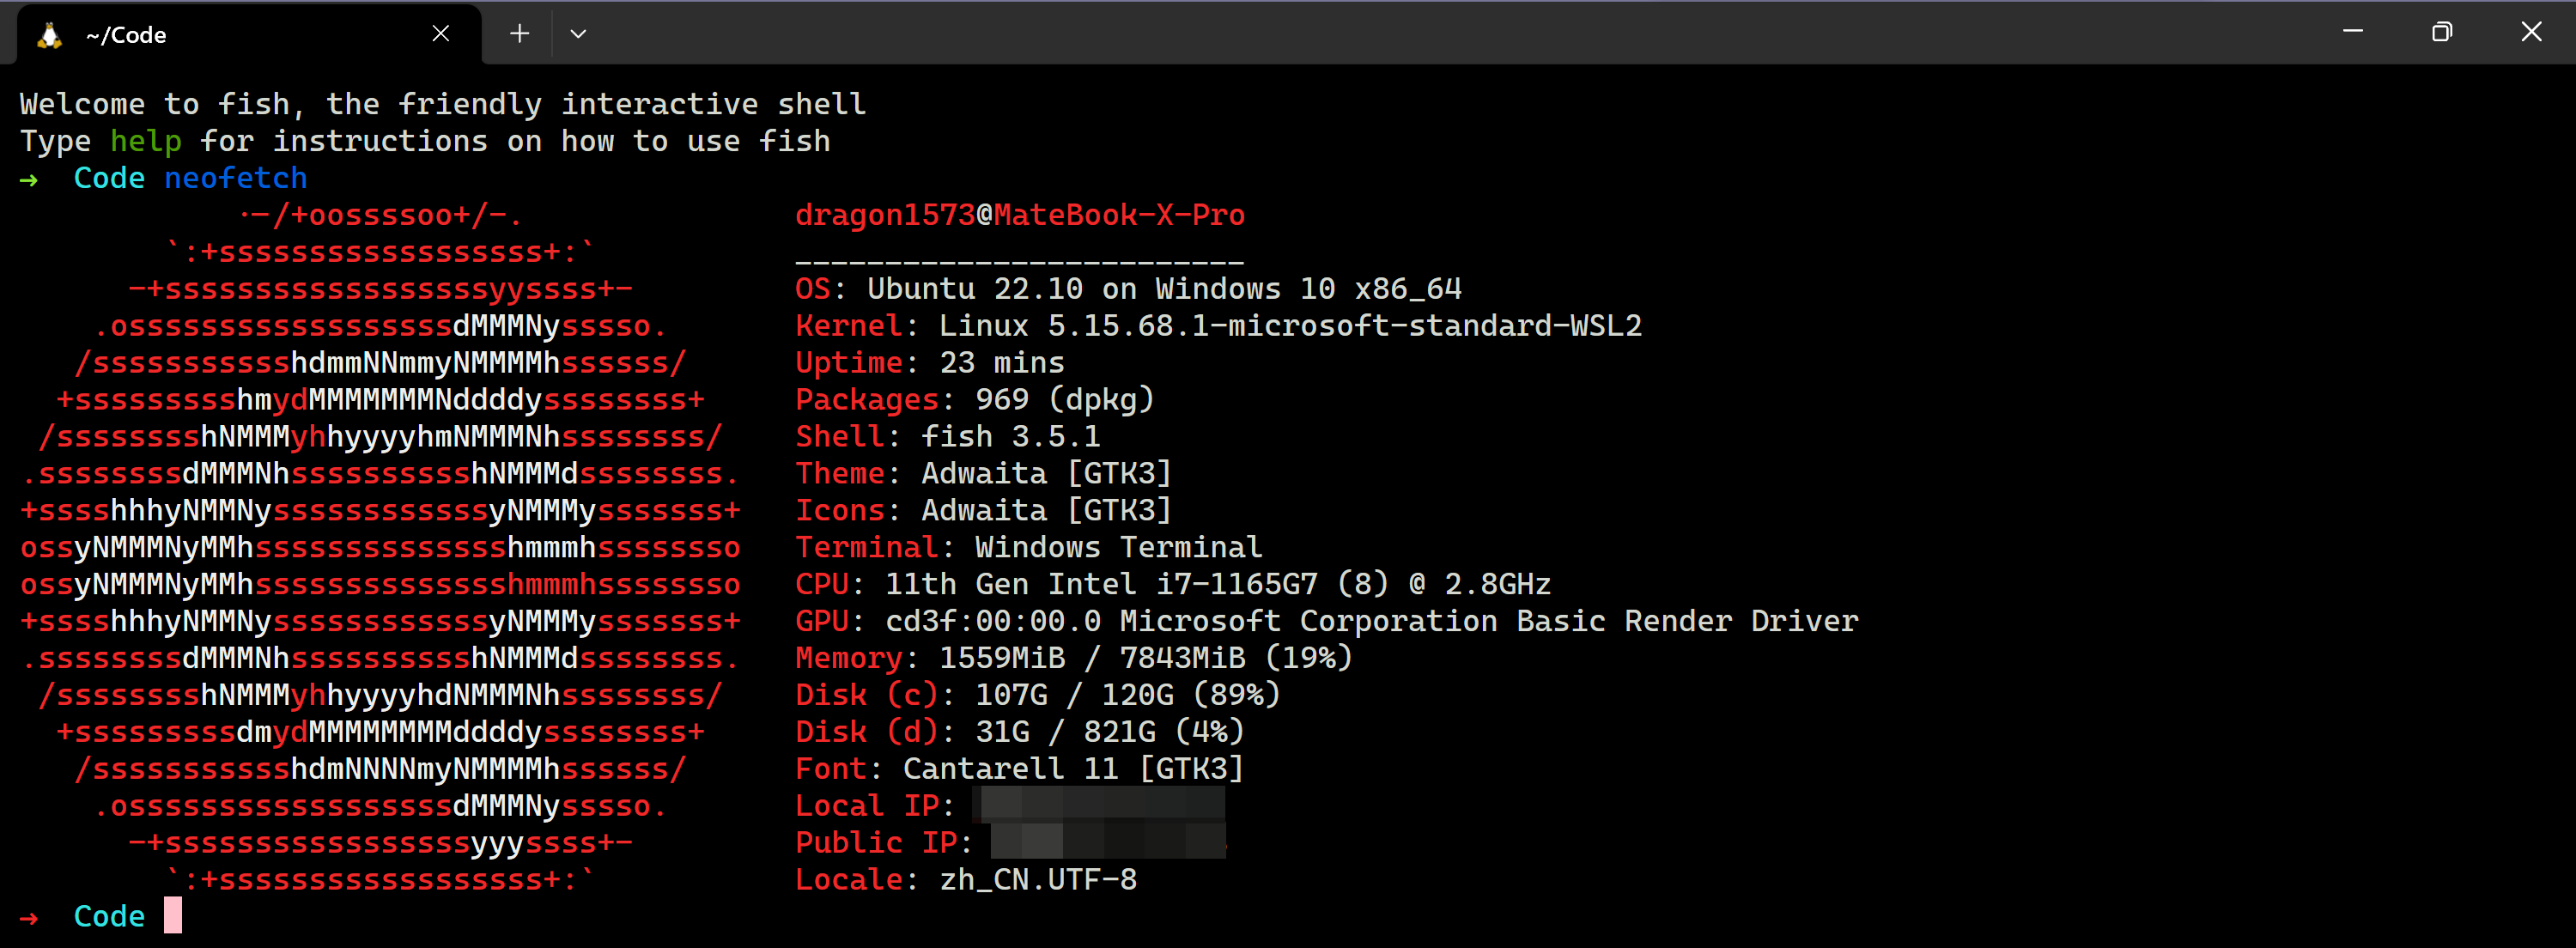The image size is (2576, 948).
Task: Close the Windows Terminal window
Action: click(x=2531, y=32)
